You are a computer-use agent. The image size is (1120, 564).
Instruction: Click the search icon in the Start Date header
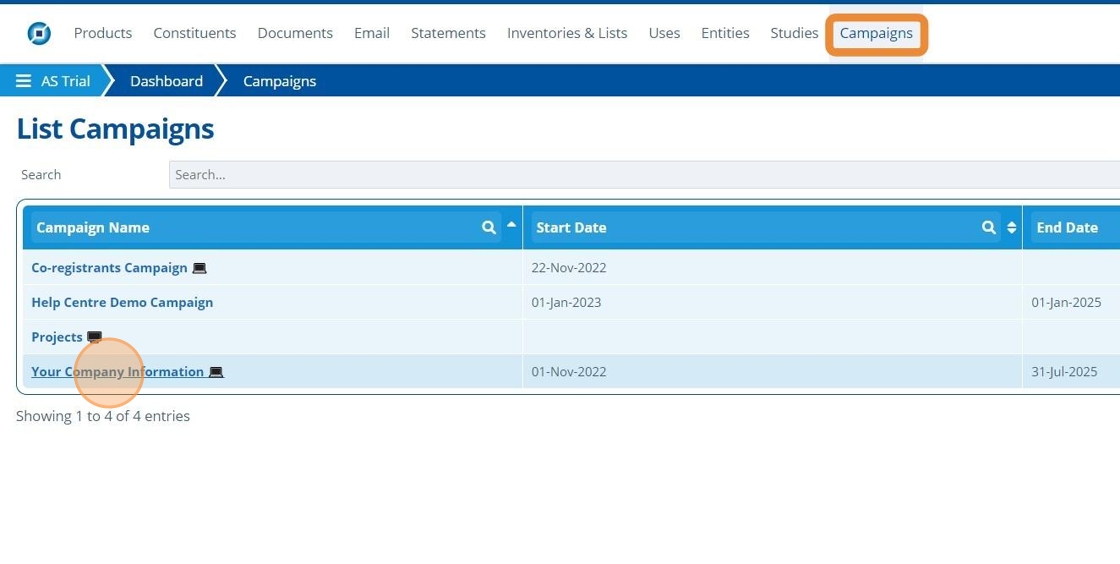point(989,228)
